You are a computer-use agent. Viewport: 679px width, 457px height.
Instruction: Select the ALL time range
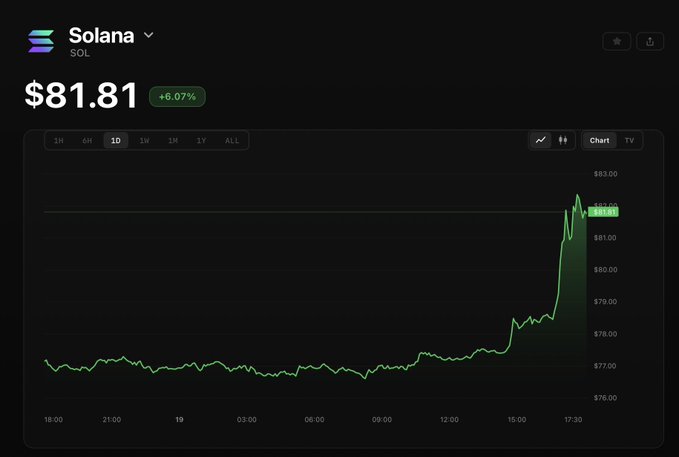click(x=232, y=141)
